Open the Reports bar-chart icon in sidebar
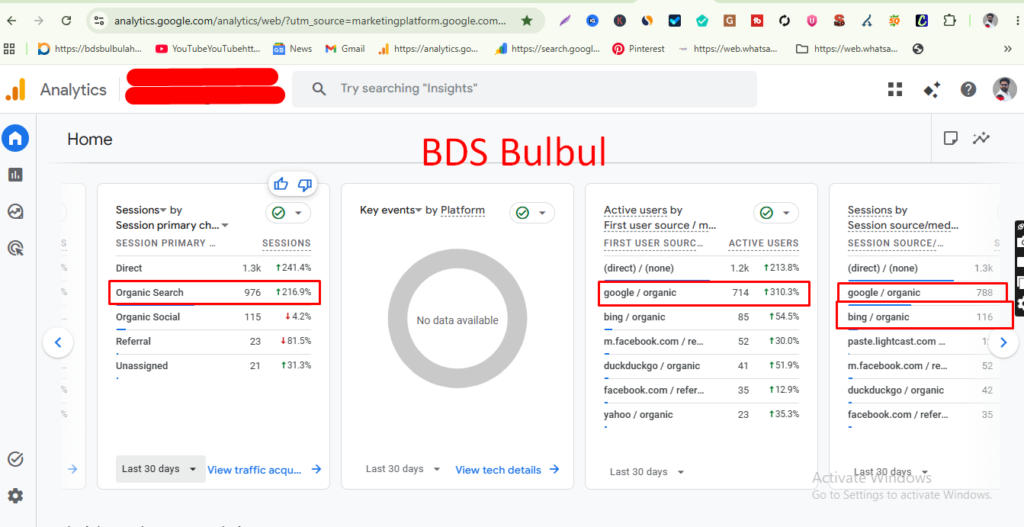Viewport: 1024px width, 527px height. (15, 174)
